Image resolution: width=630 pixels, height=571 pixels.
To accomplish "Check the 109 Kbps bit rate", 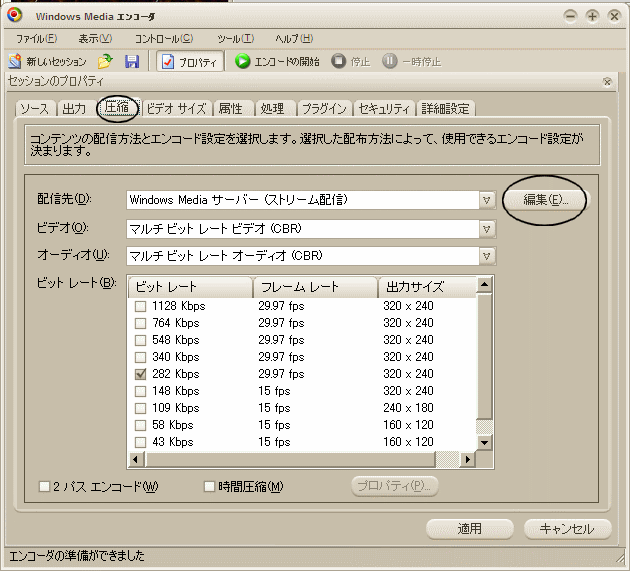I will (141, 408).
